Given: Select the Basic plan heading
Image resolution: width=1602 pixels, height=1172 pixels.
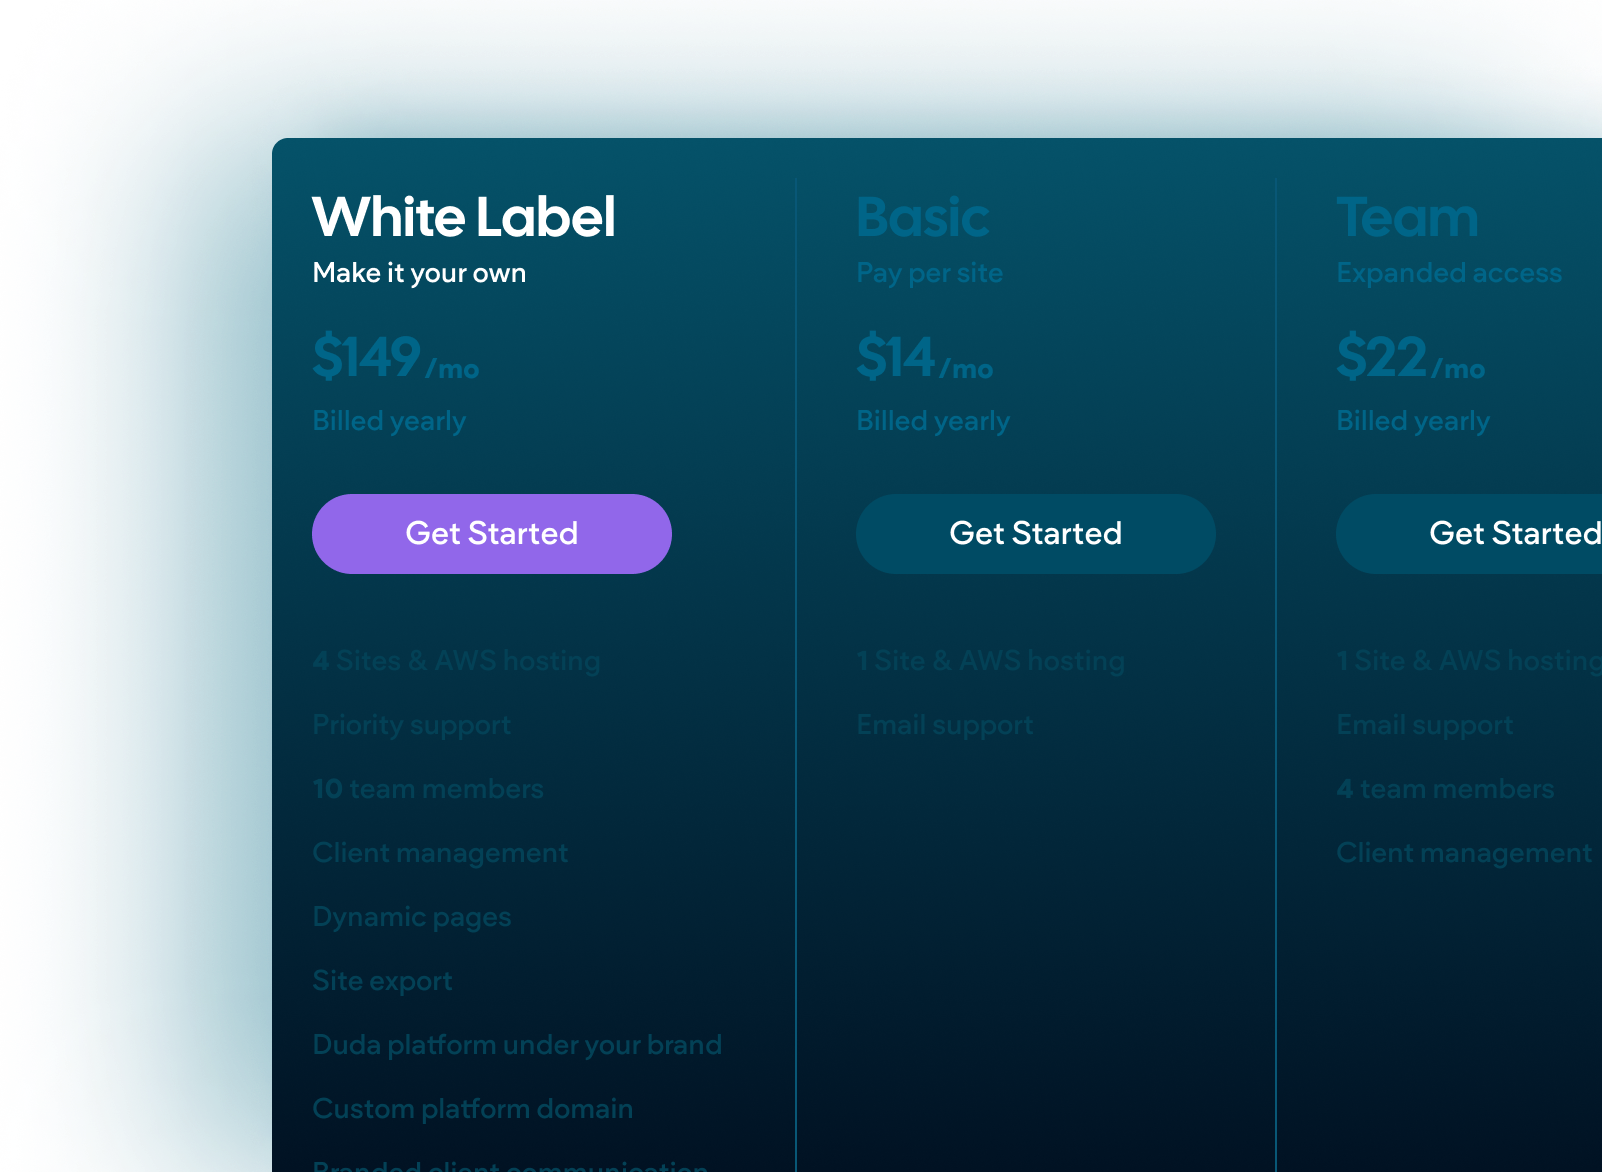Looking at the screenshot, I should pos(923,216).
